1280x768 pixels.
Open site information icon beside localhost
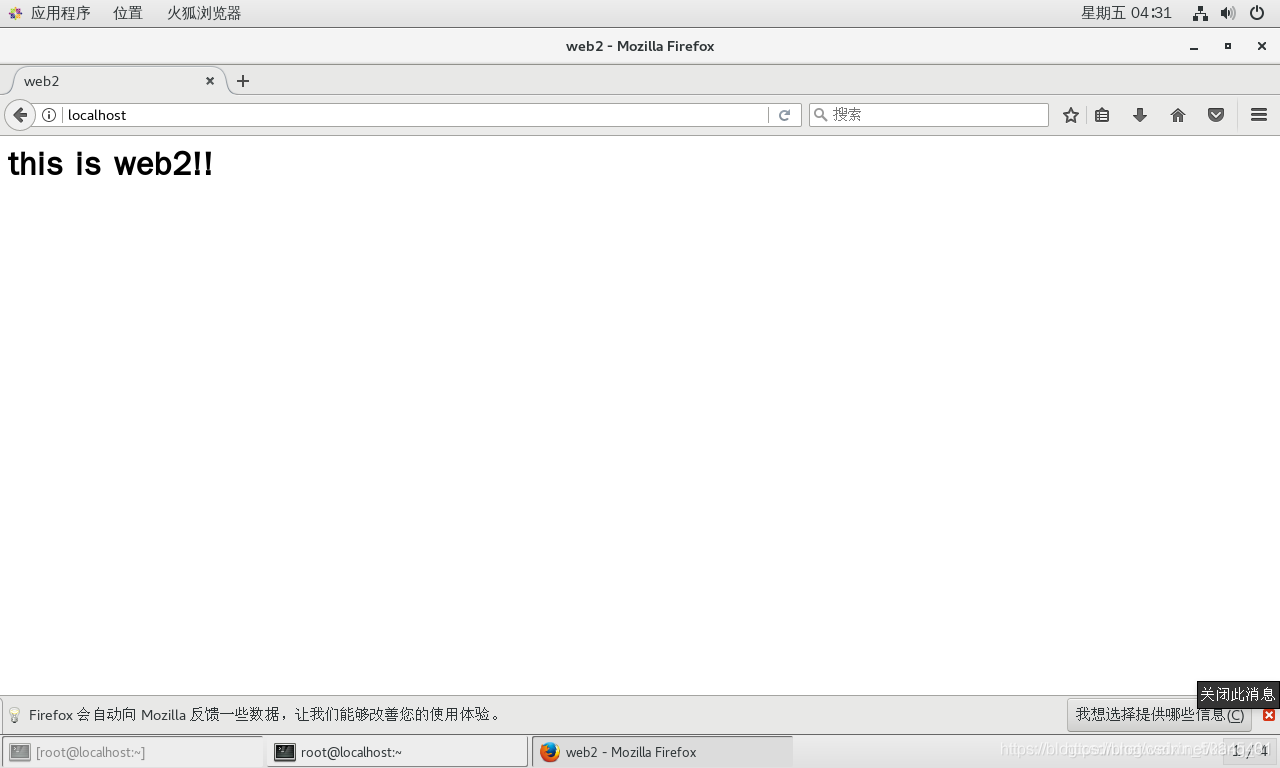coord(49,115)
